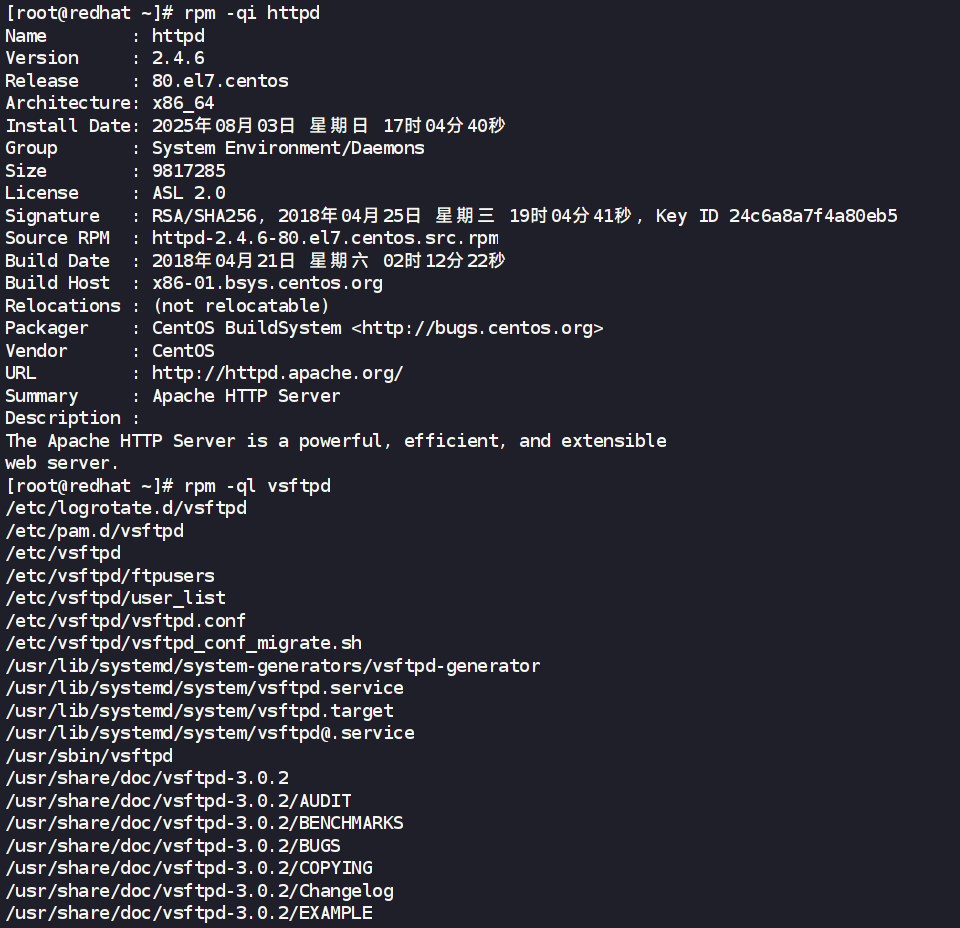This screenshot has width=960, height=928.
Task: Click the Source RPM filename httpd-2.4.6-80.el7.centos.src.rpm
Action: pos(325,238)
